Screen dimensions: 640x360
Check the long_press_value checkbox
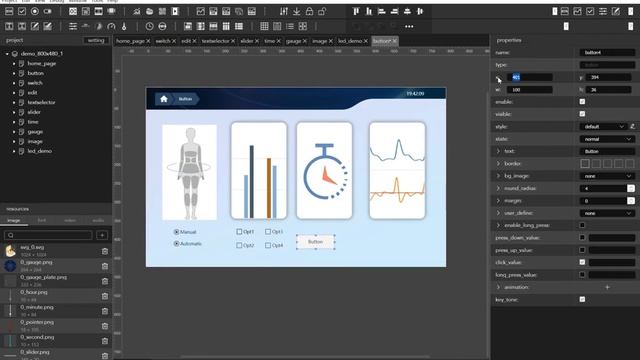(582, 275)
